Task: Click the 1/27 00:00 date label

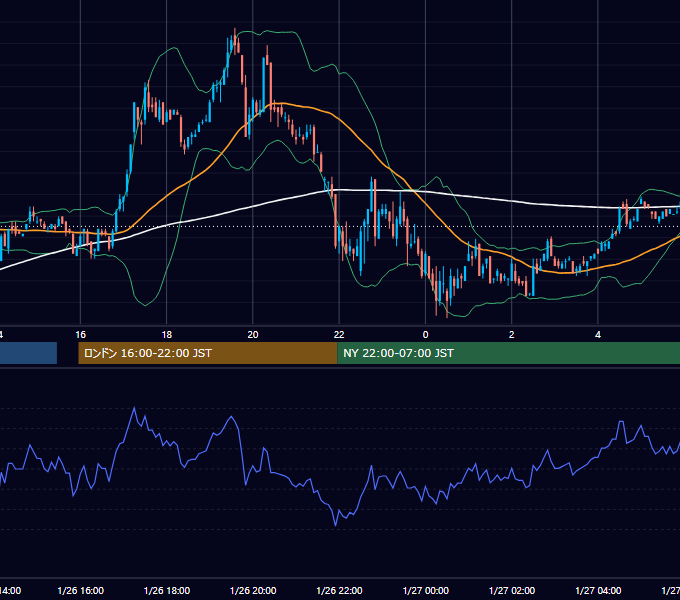Action: coord(426,590)
